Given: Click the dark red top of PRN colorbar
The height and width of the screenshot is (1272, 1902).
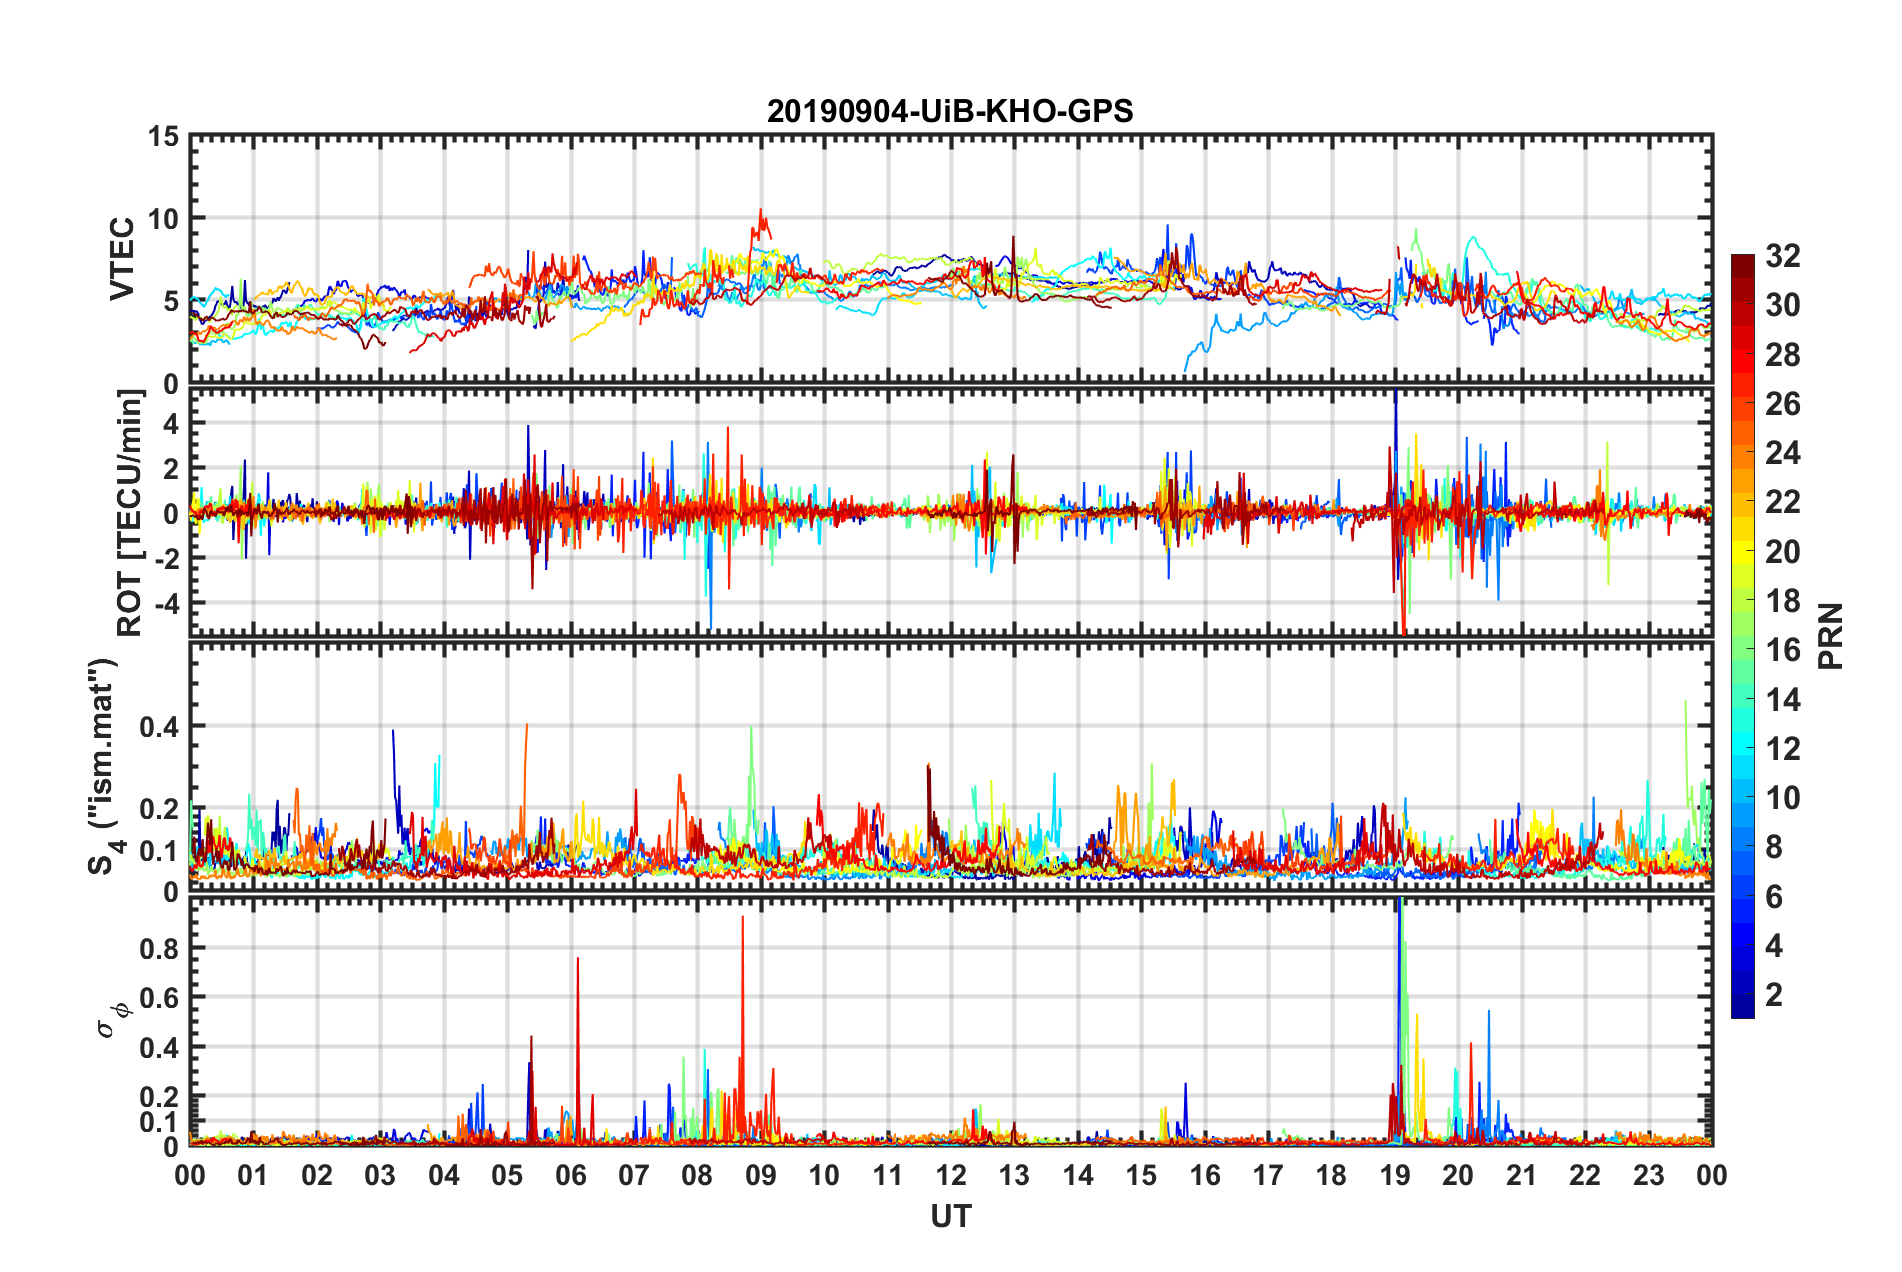Looking at the screenshot, I should click(1743, 264).
